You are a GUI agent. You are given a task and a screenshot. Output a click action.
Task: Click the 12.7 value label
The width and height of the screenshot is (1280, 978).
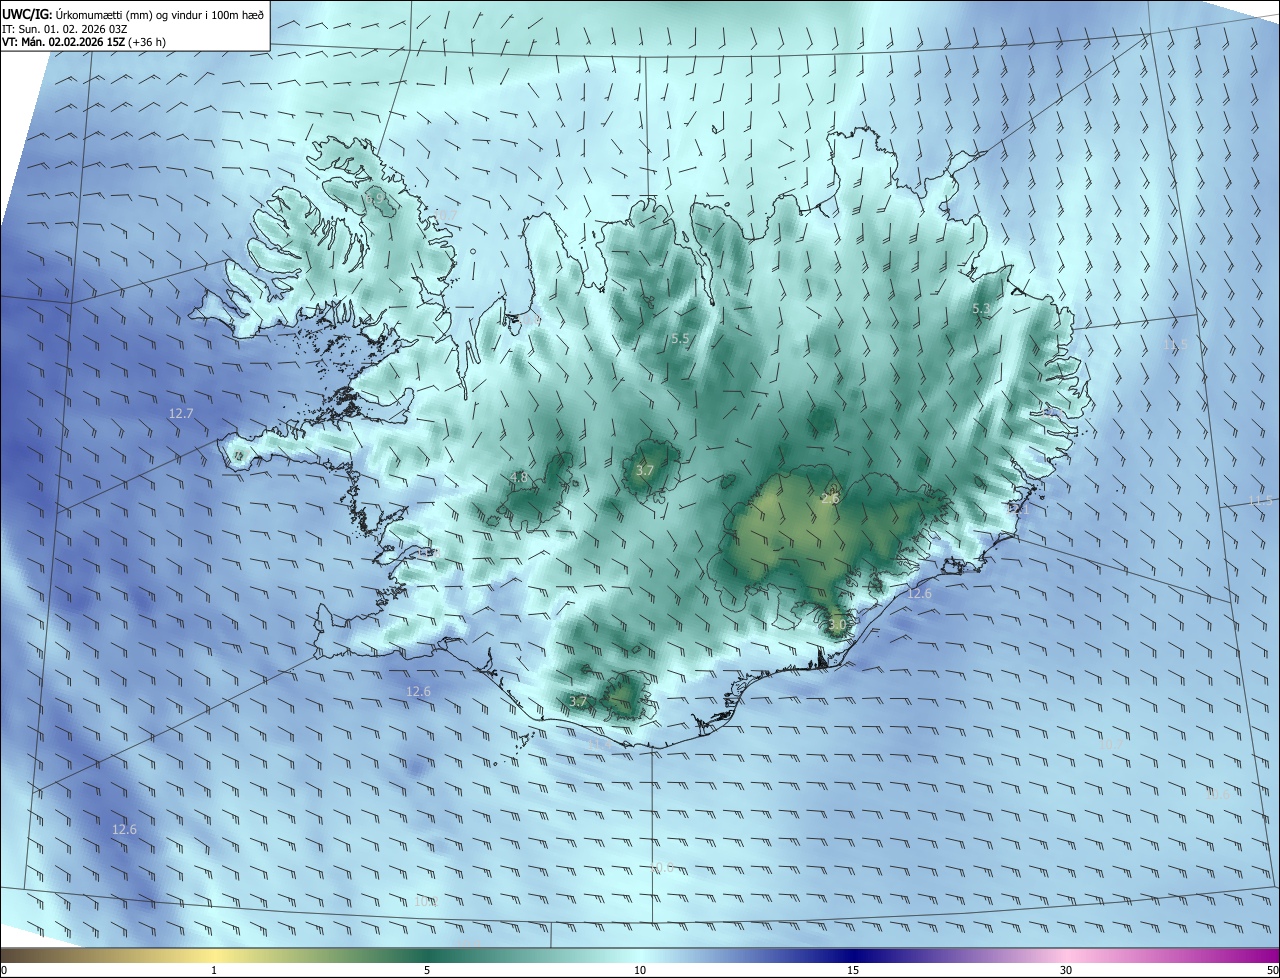[x=181, y=413]
